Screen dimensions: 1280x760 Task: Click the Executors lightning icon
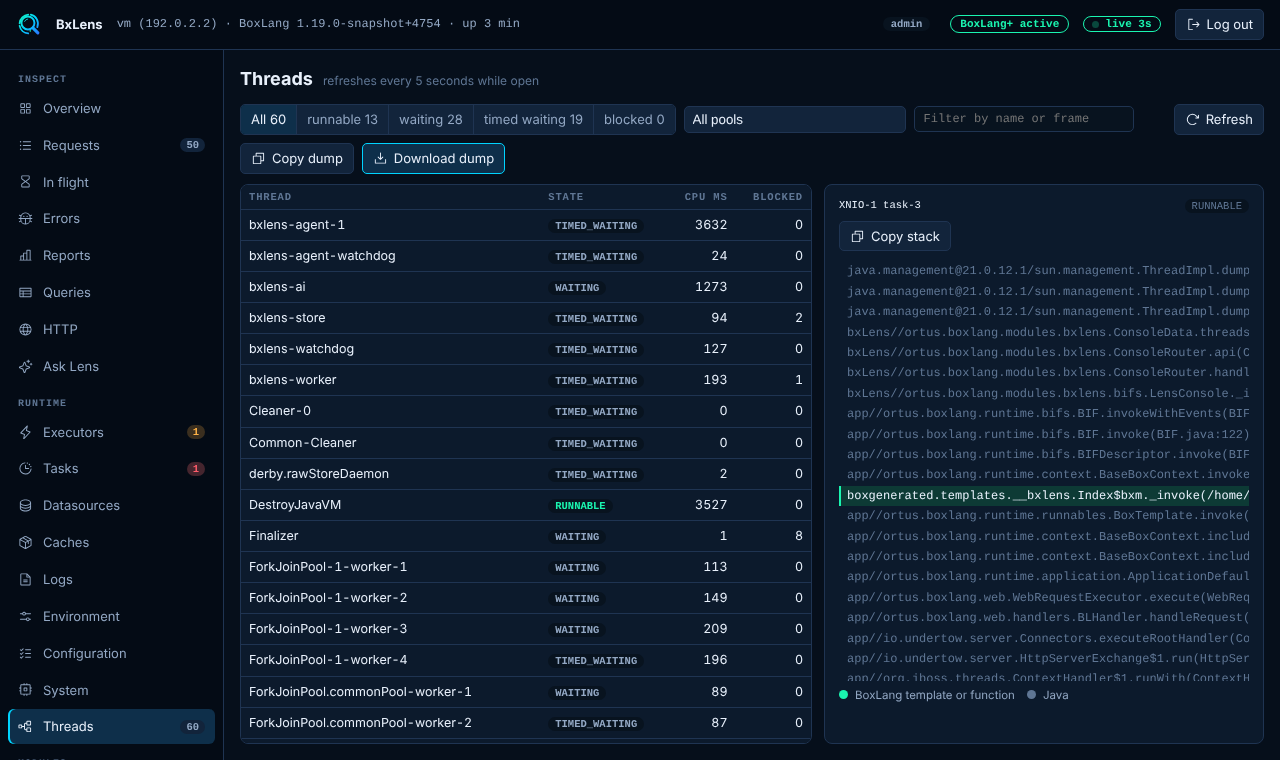[25, 432]
